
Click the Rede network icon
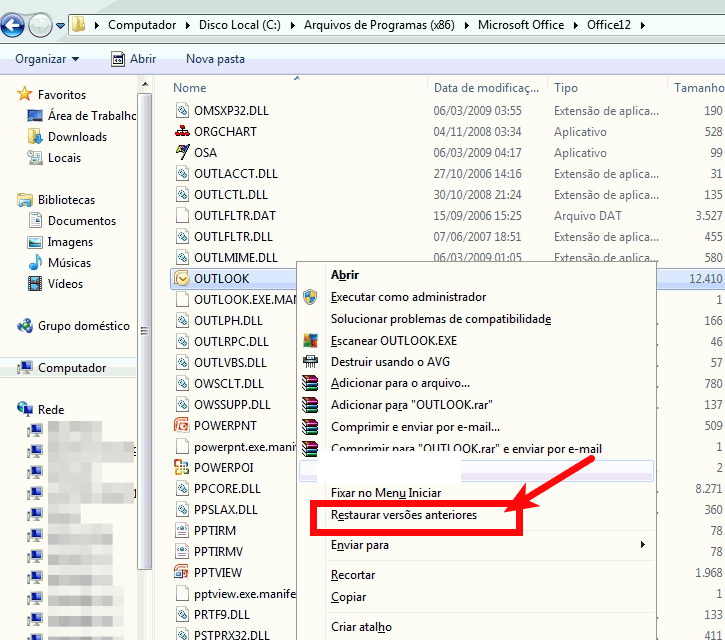click(x=25, y=409)
